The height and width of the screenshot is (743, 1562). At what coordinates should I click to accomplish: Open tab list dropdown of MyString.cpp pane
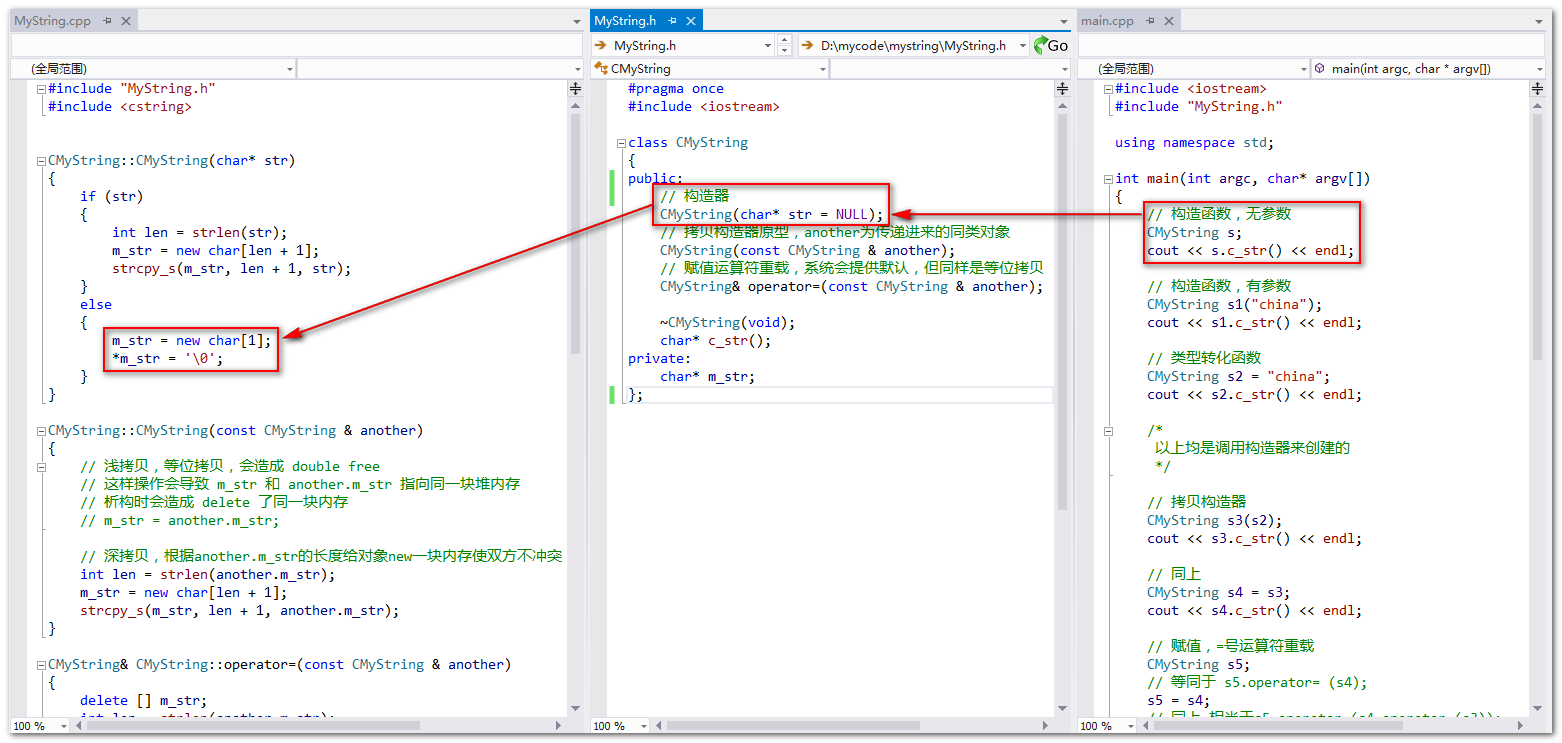tap(577, 21)
